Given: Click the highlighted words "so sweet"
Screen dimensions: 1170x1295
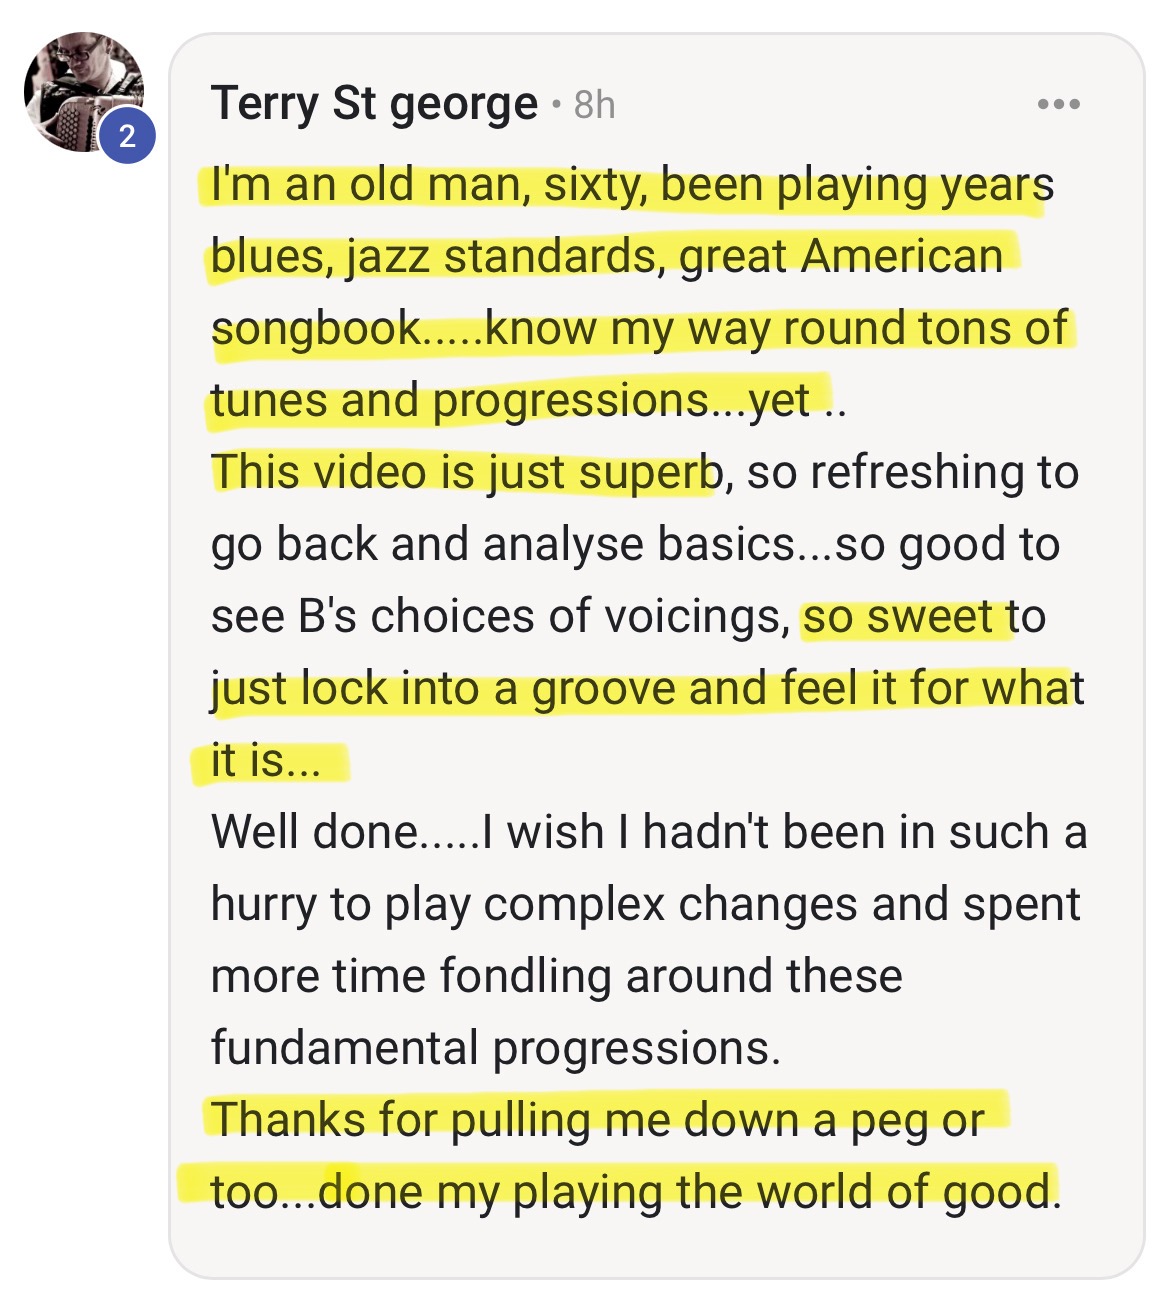Looking at the screenshot, I should [897, 617].
